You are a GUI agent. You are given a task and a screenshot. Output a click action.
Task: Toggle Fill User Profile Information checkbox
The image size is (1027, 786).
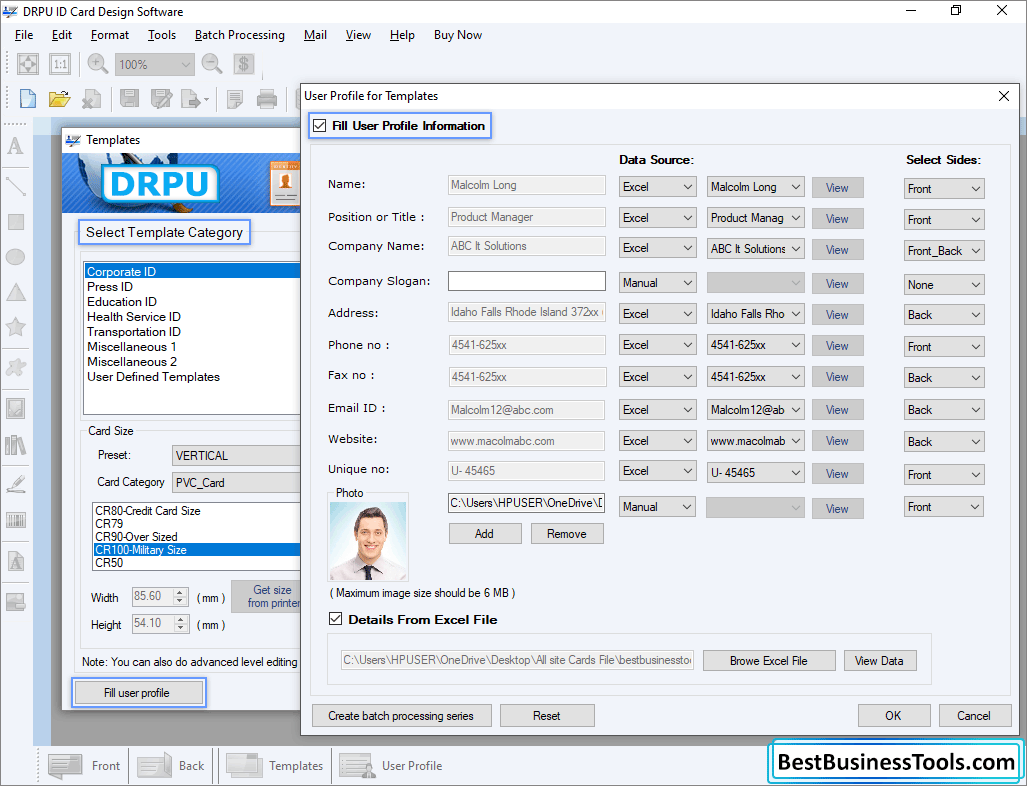[320, 126]
